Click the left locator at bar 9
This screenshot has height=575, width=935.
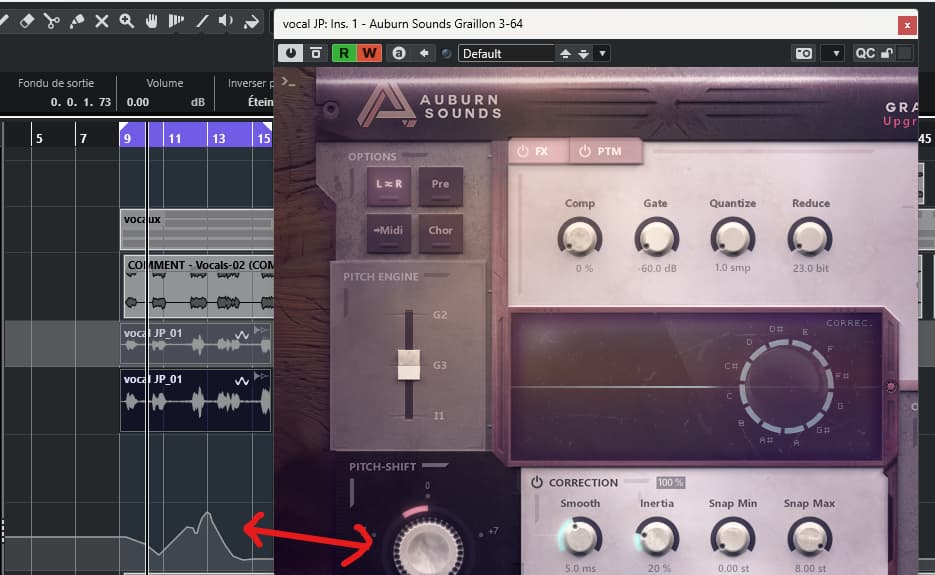(124, 127)
